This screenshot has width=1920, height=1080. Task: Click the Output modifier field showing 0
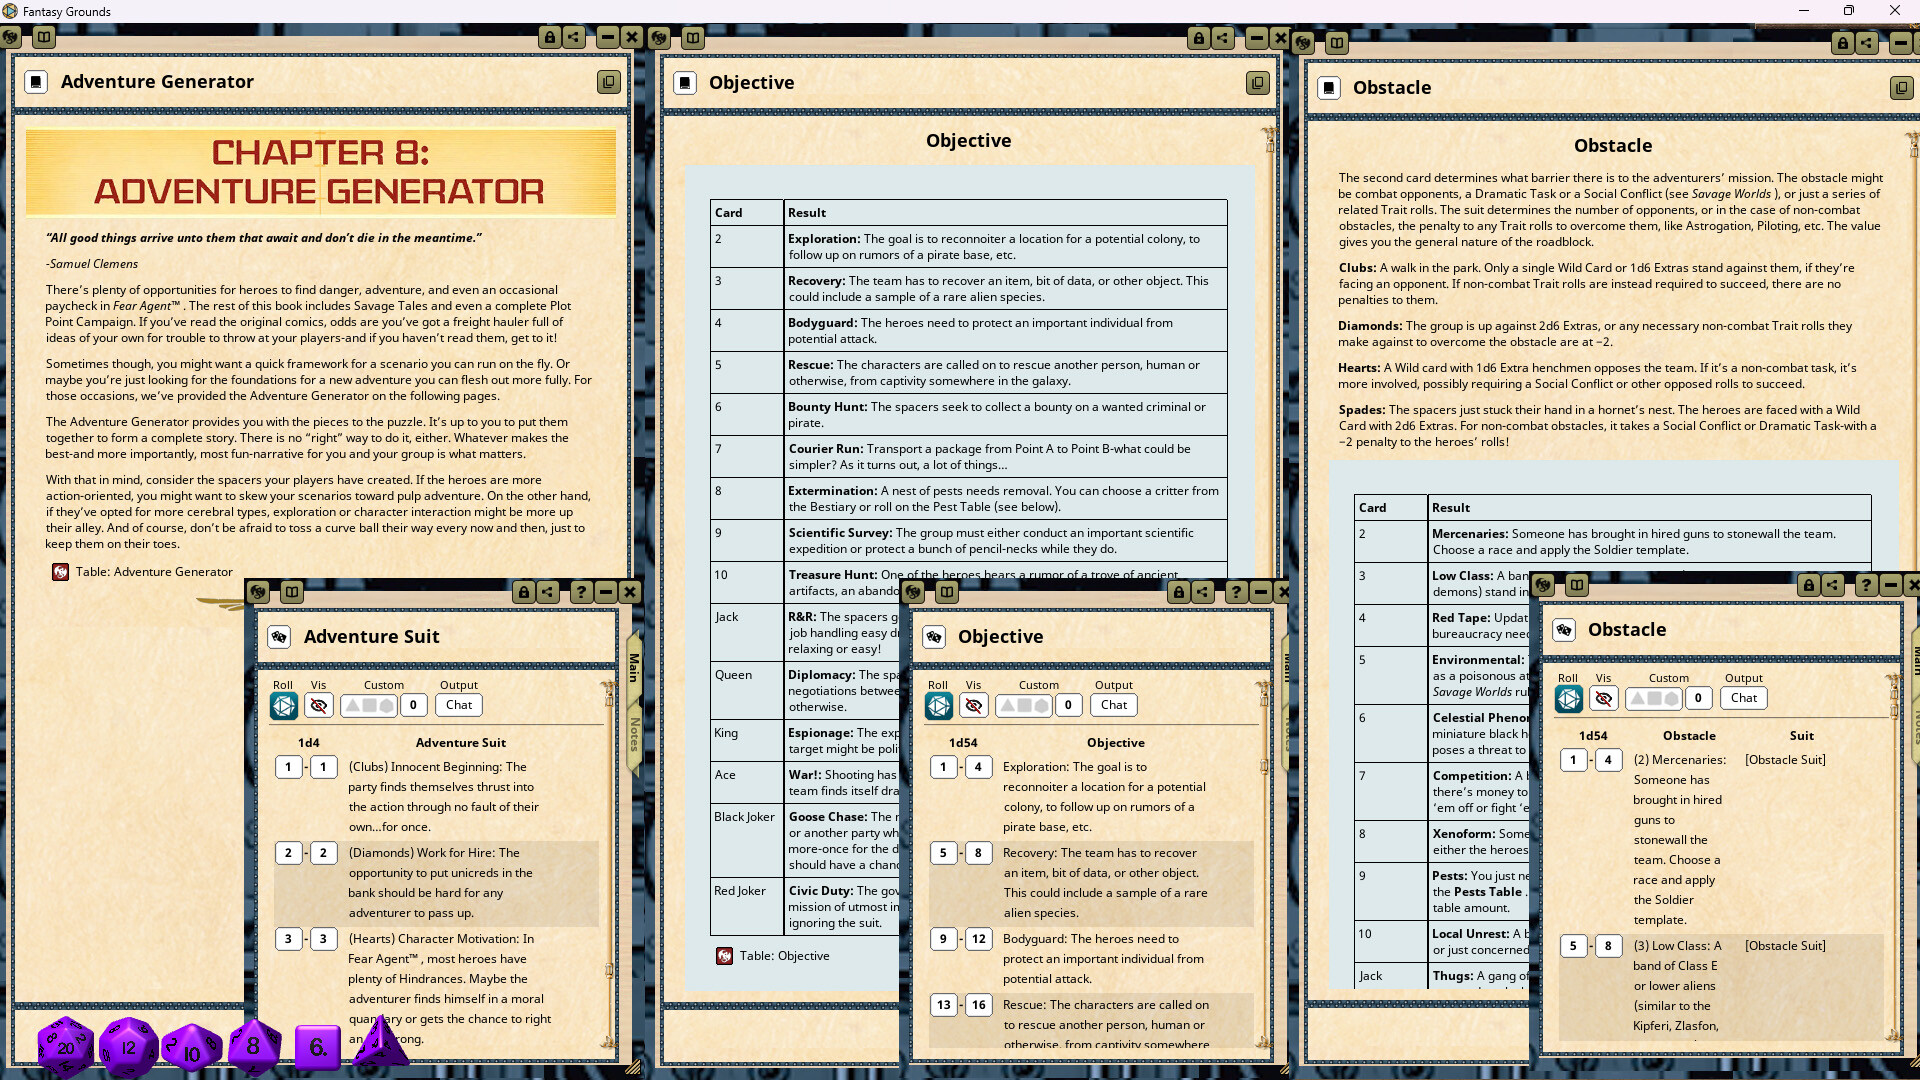point(414,705)
